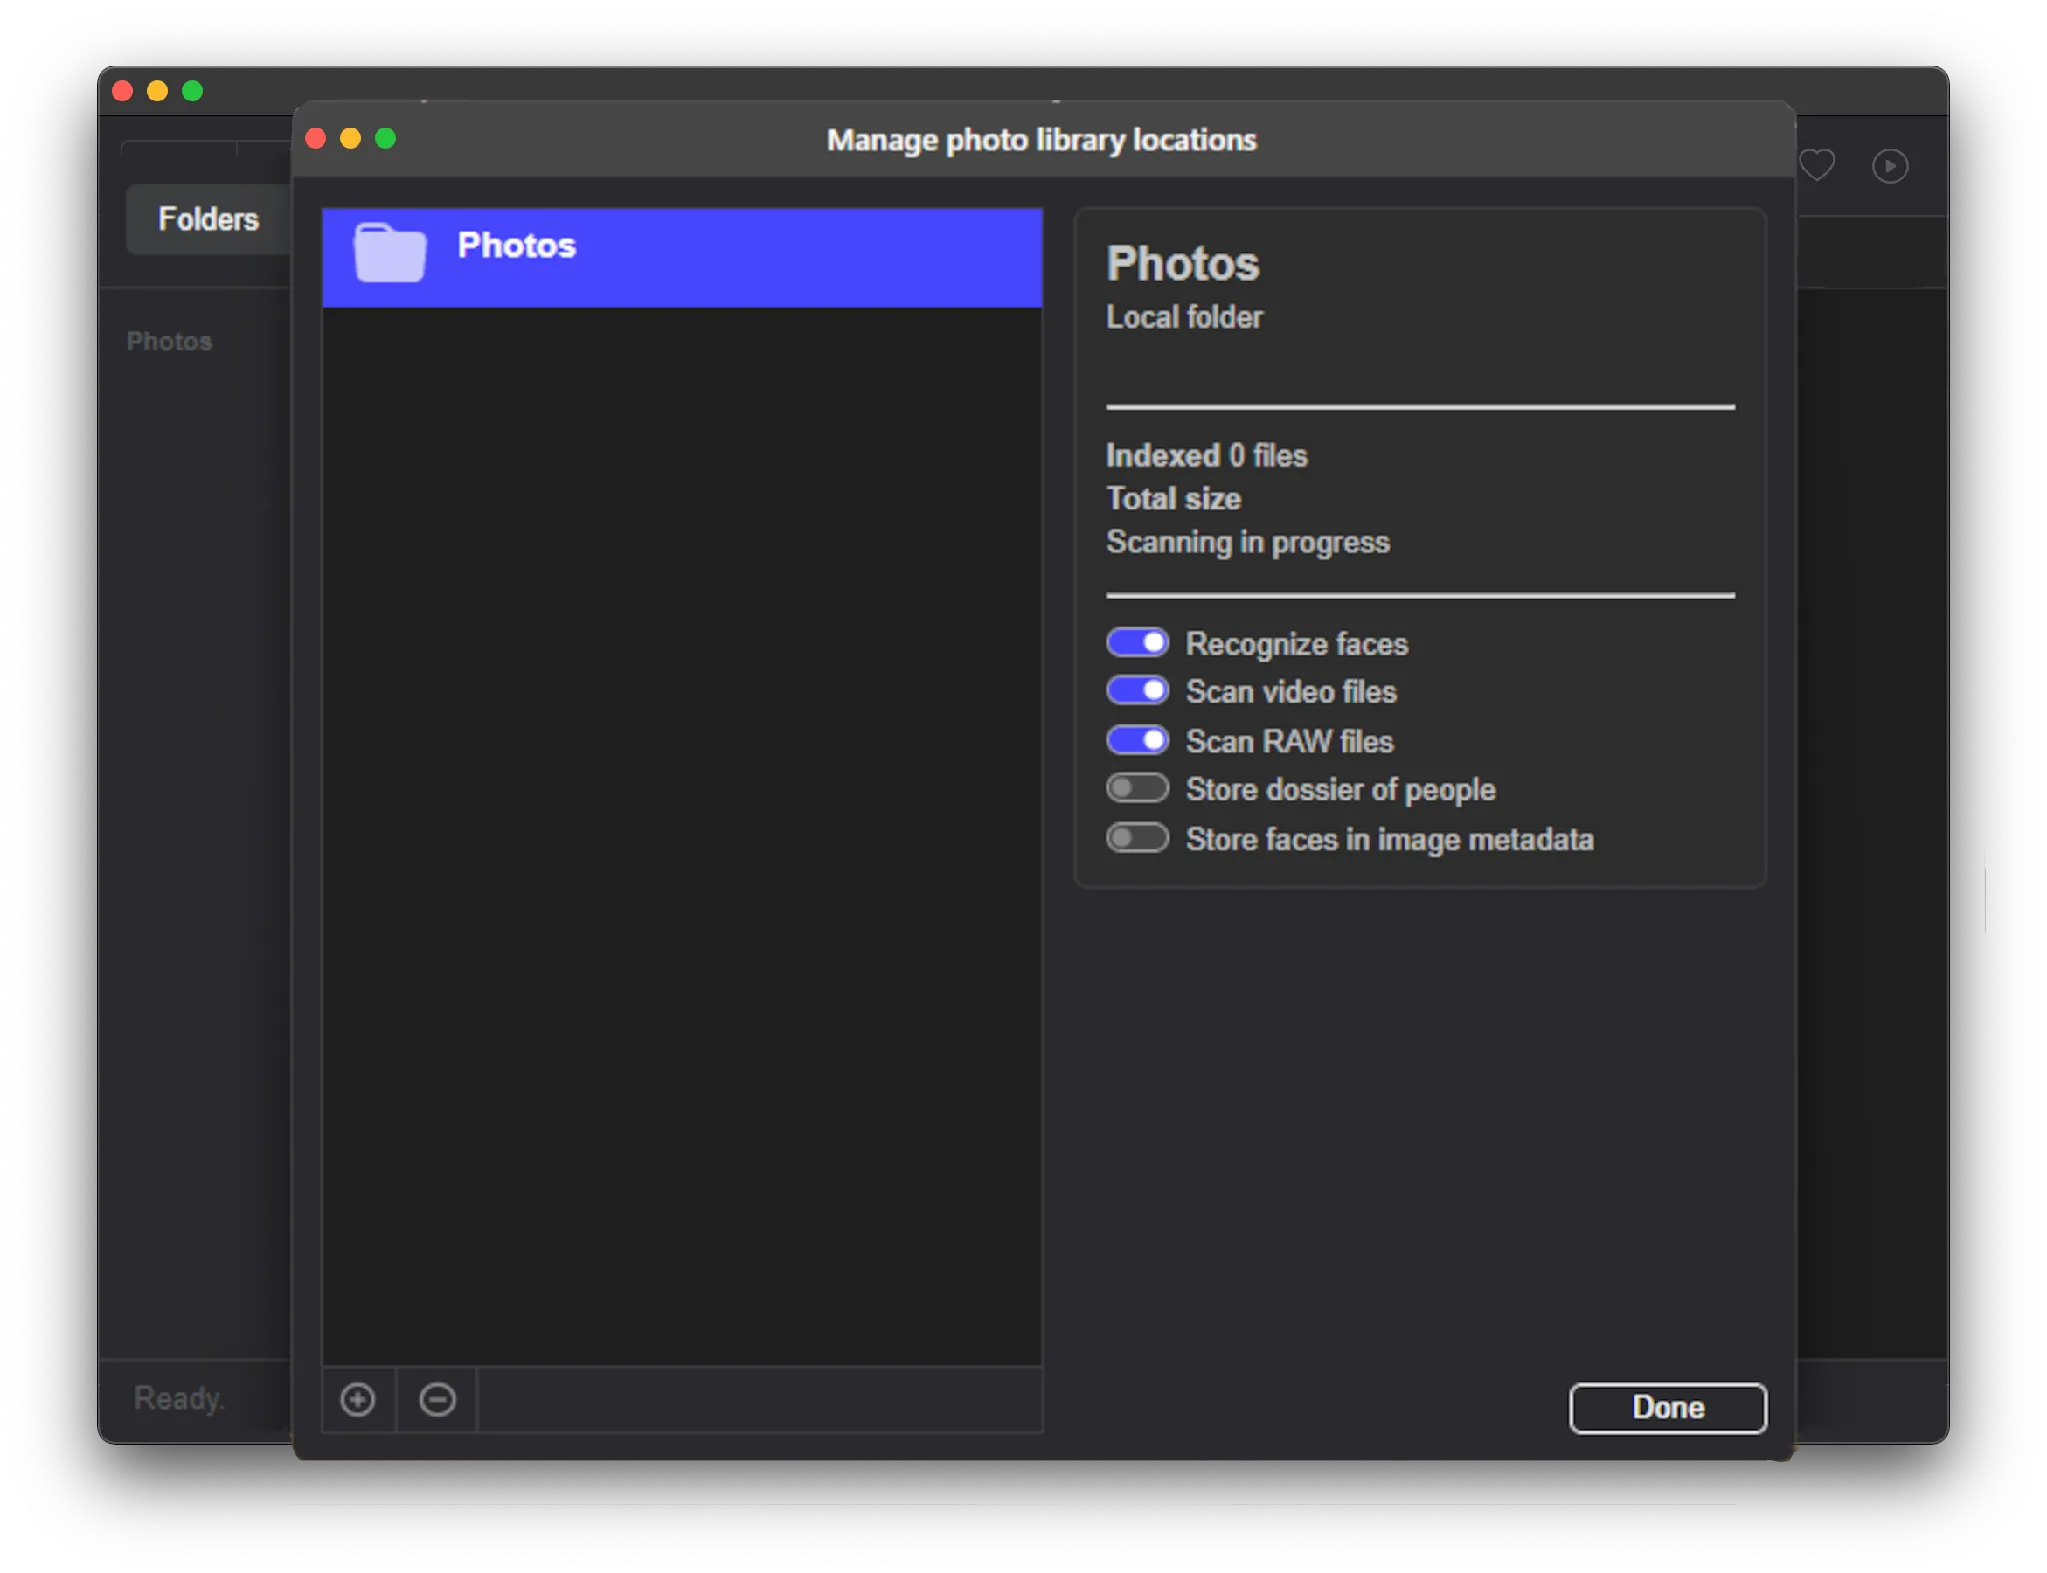Enable Store dossier of people
Image resolution: width=2047 pixels, height=1573 pixels.
point(1137,789)
